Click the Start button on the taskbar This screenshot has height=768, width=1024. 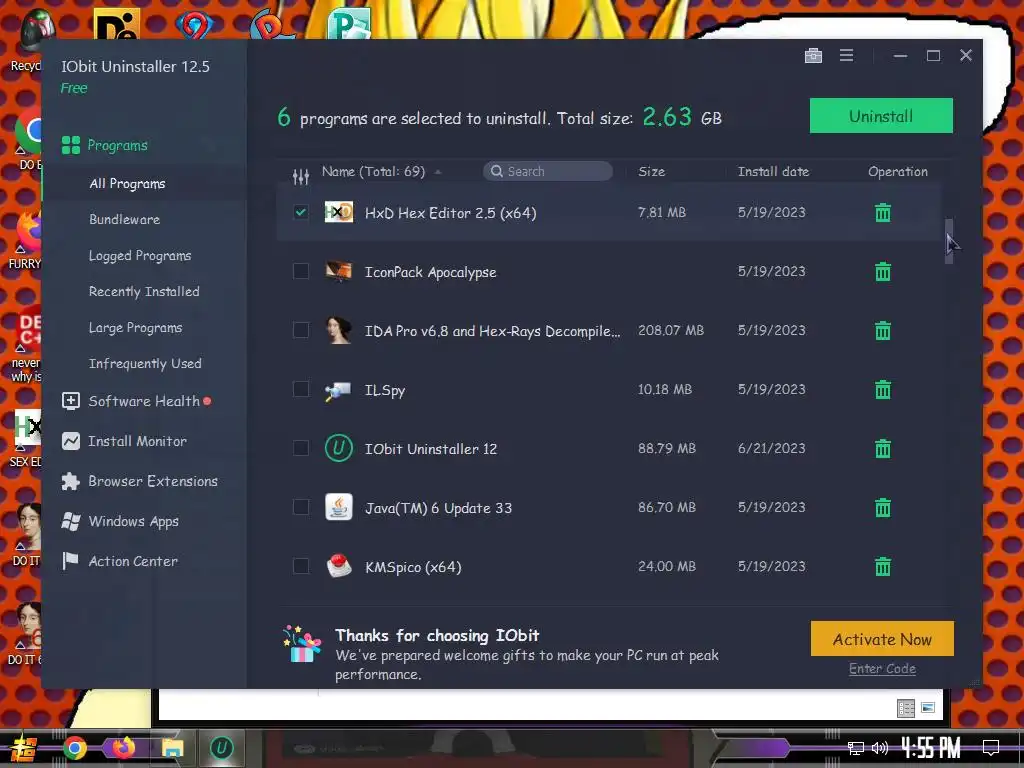click(23, 749)
